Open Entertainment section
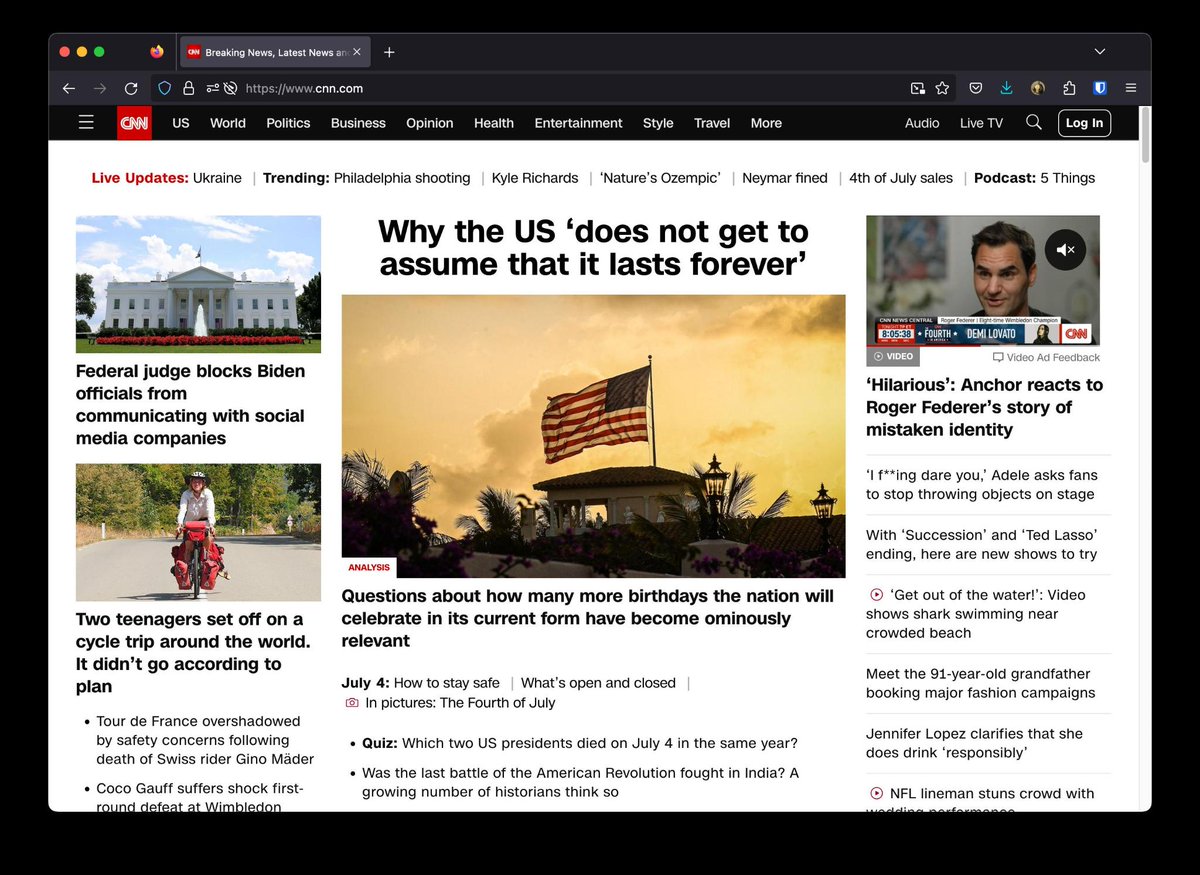Image resolution: width=1200 pixels, height=875 pixels. click(578, 123)
